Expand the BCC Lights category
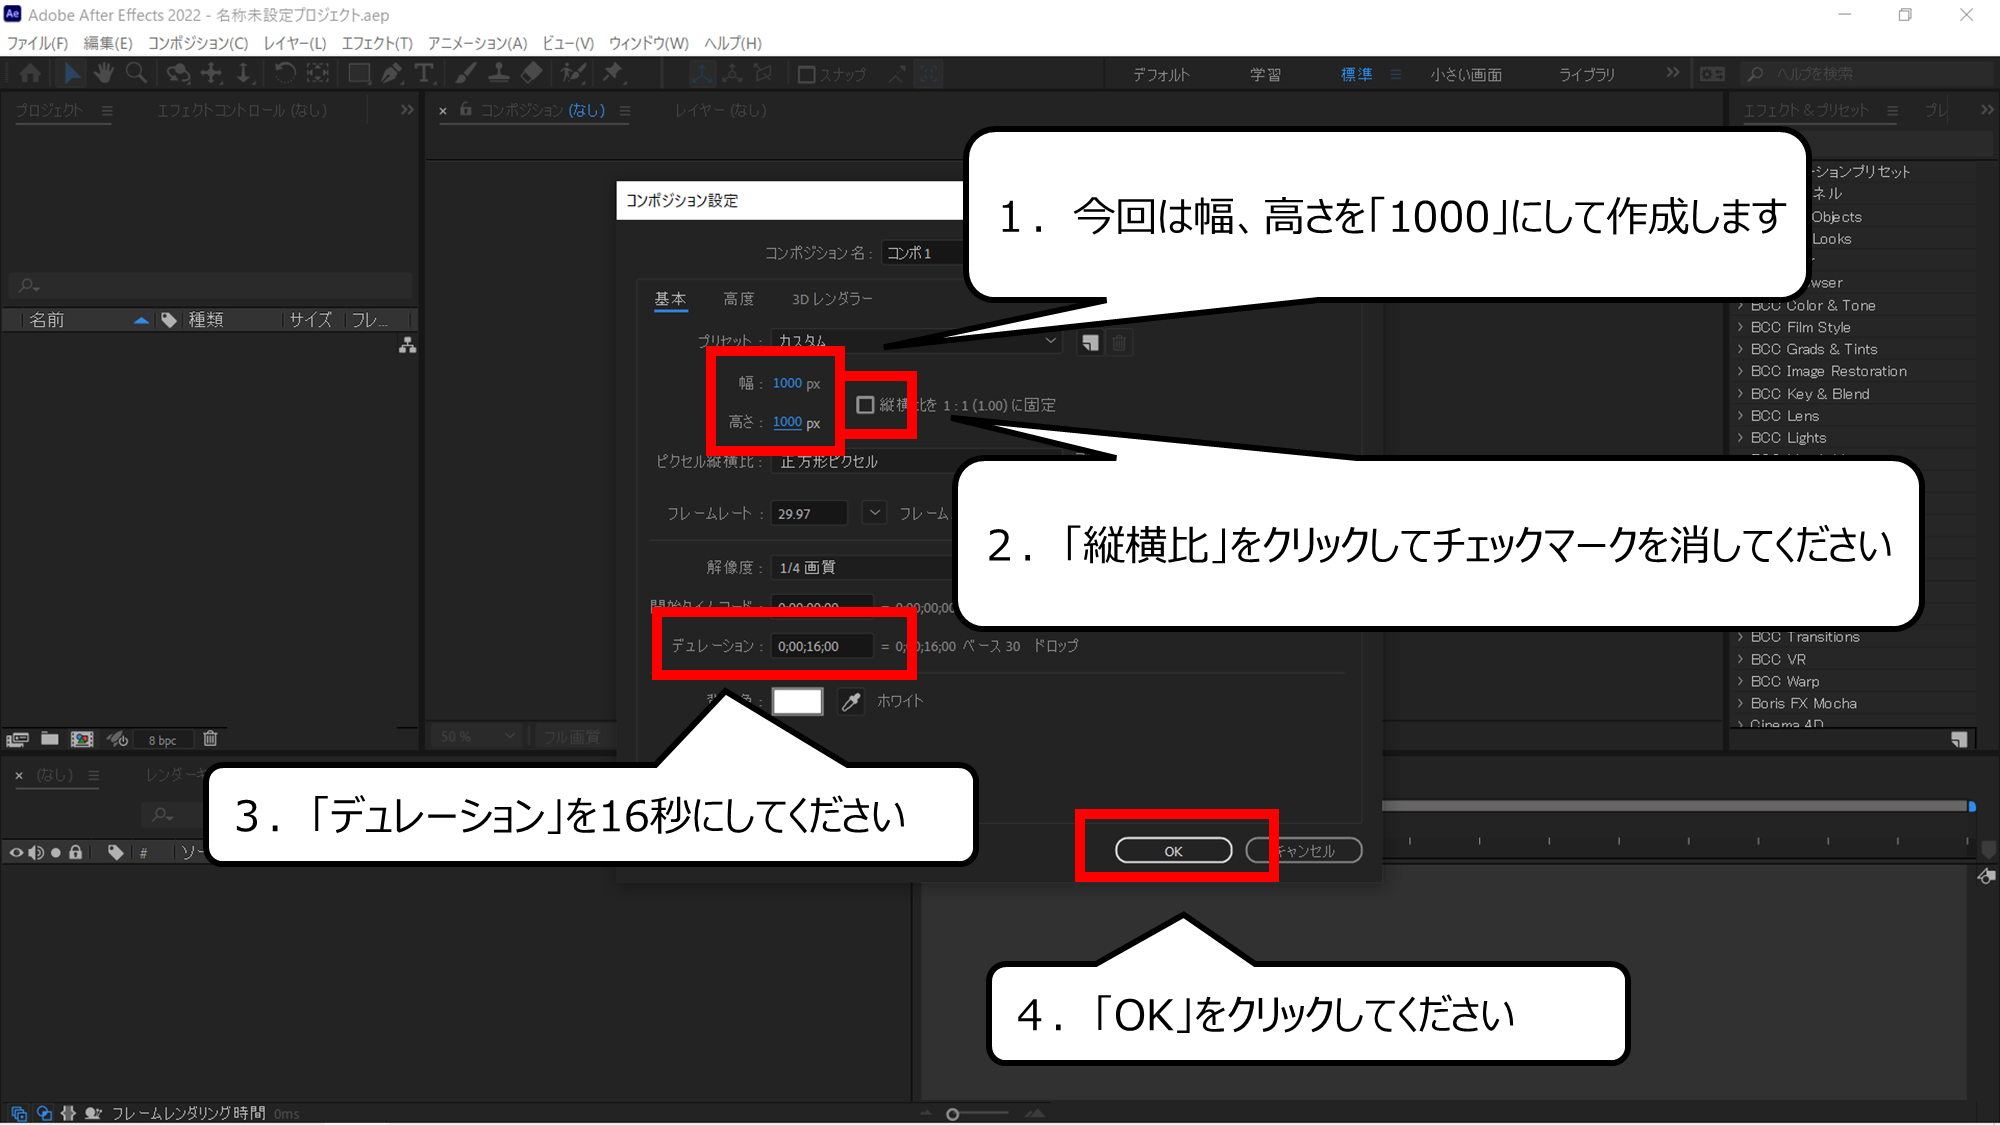This screenshot has height=1125, width=2000. tap(1788, 438)
